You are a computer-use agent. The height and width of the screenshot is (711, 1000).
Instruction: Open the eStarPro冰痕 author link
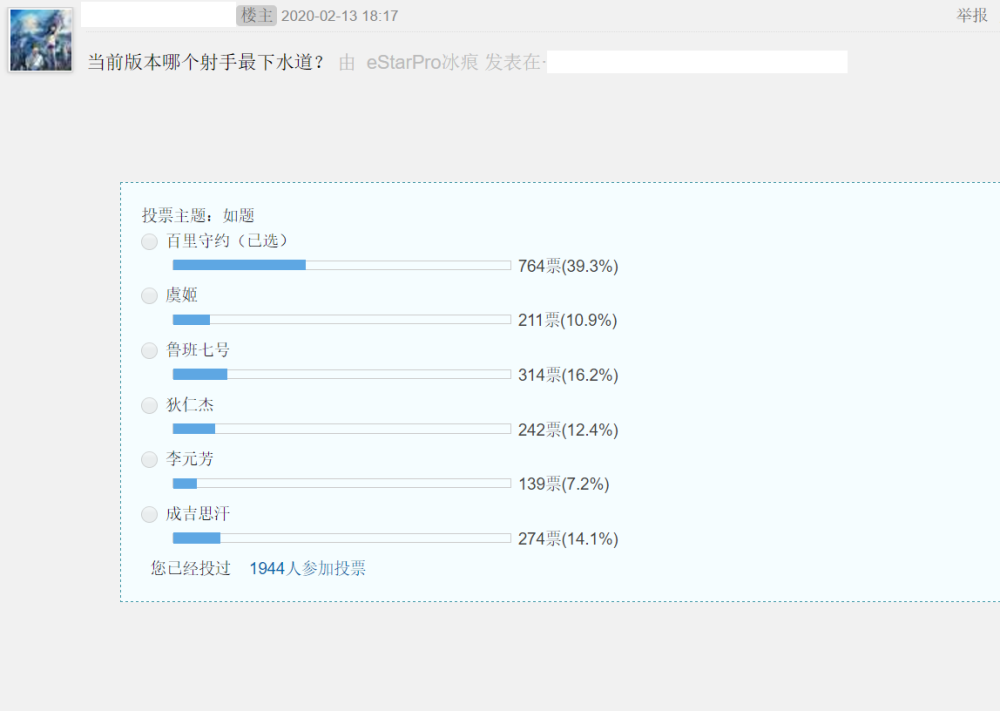[417, 62]
